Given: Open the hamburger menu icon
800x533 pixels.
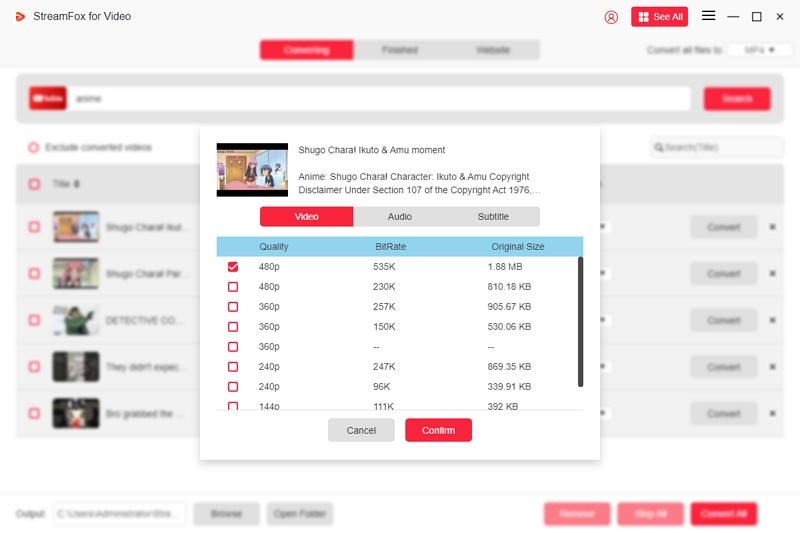Looking at the screenshot, I should tap(708, 16).
